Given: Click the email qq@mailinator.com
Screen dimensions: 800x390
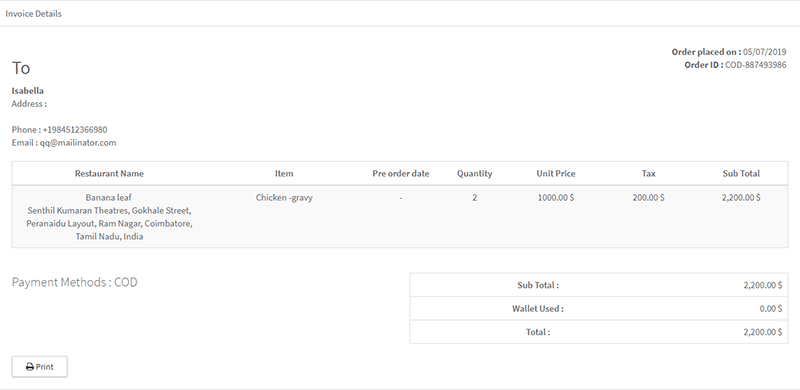Looking at the screenshot, I should coord(78,143).
